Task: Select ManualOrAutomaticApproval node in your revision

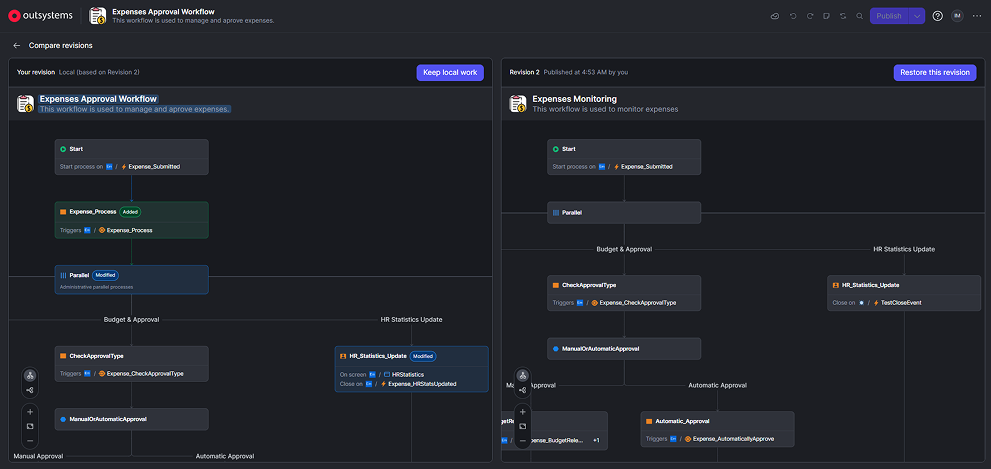Action: tap(131, 419)
